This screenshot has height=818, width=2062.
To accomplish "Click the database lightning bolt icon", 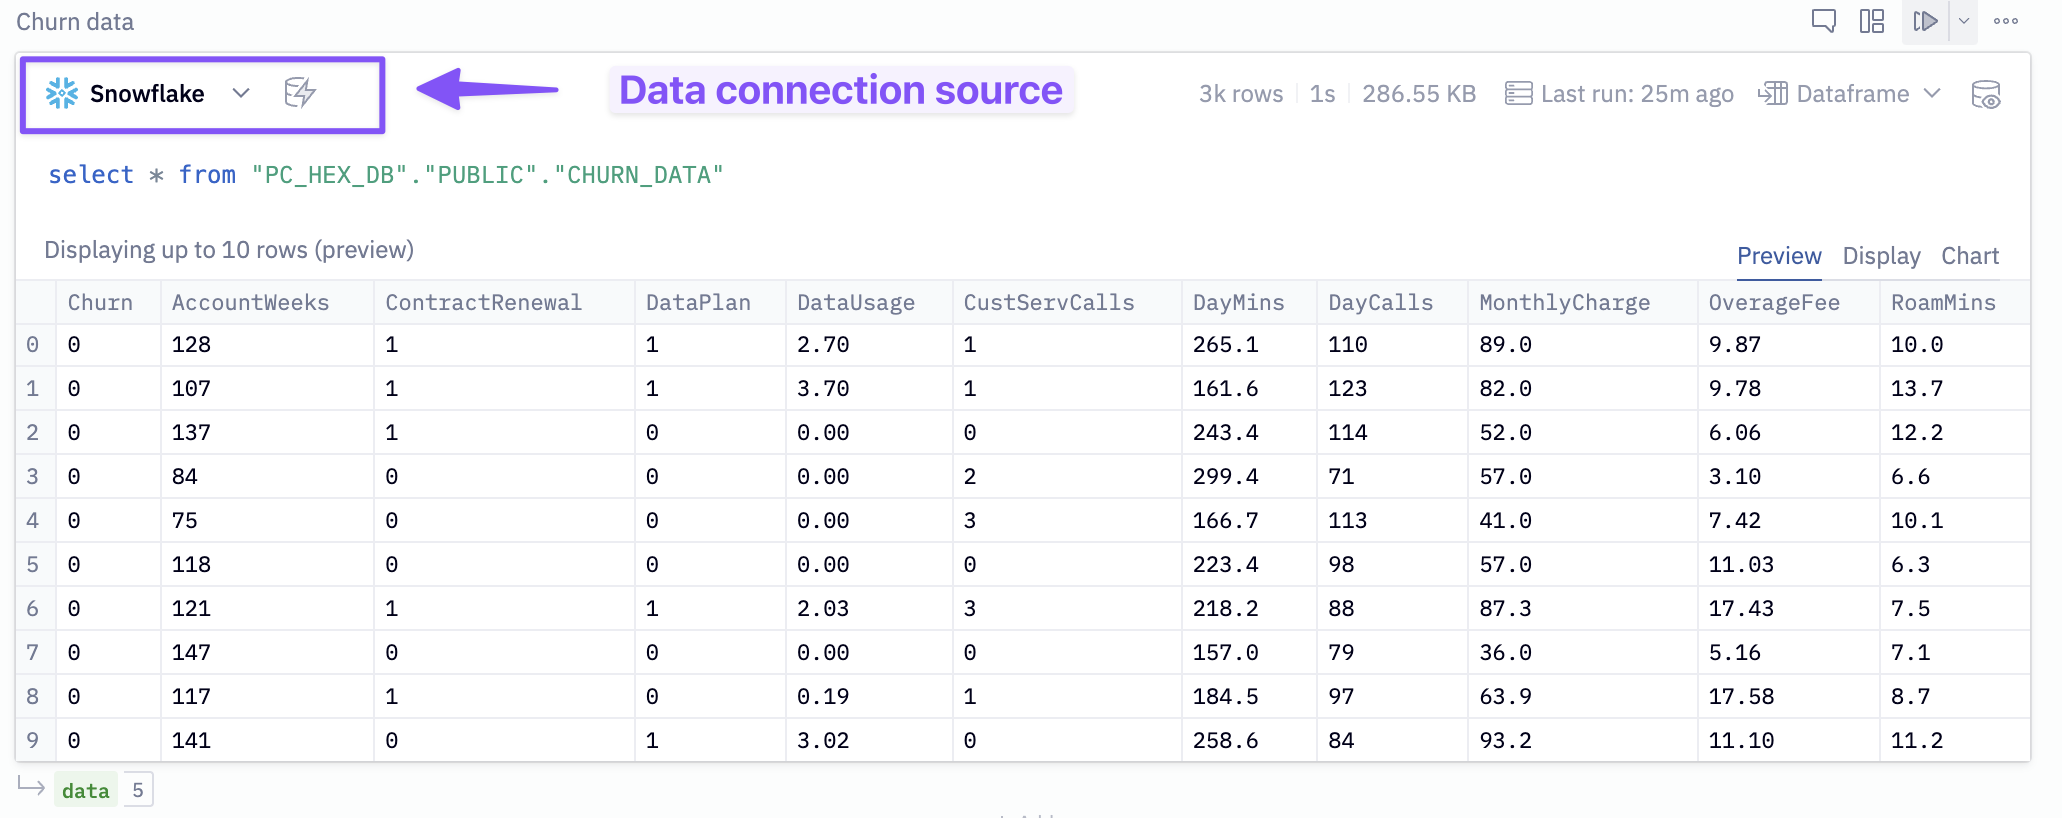I will [299, 93].
